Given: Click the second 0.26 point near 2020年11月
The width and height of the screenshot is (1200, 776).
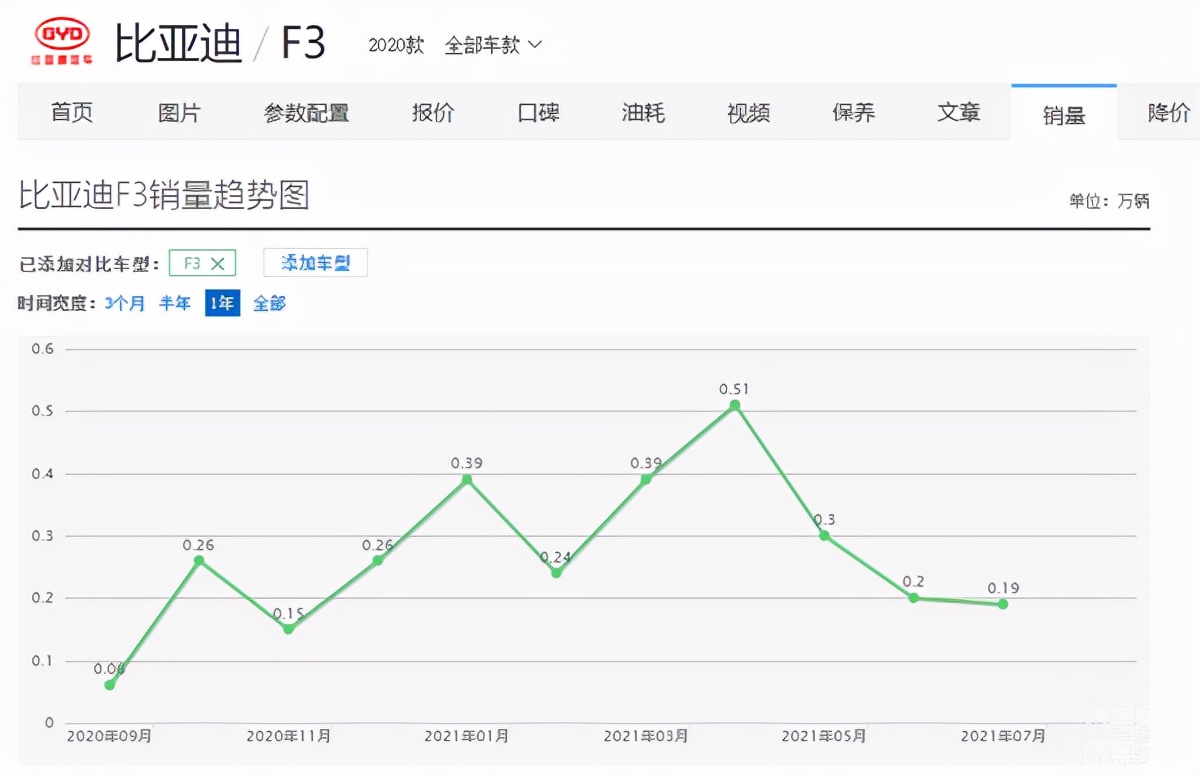Looking at the screenshot, I should [378, 560].
